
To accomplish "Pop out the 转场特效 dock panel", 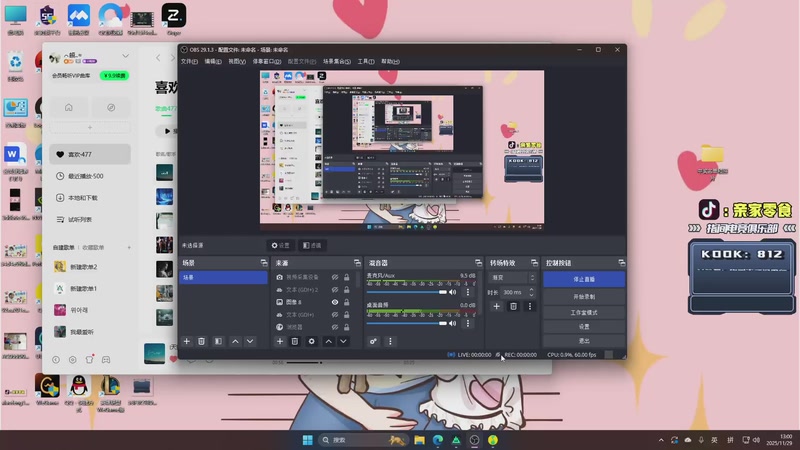I will [x=534, y=263].
